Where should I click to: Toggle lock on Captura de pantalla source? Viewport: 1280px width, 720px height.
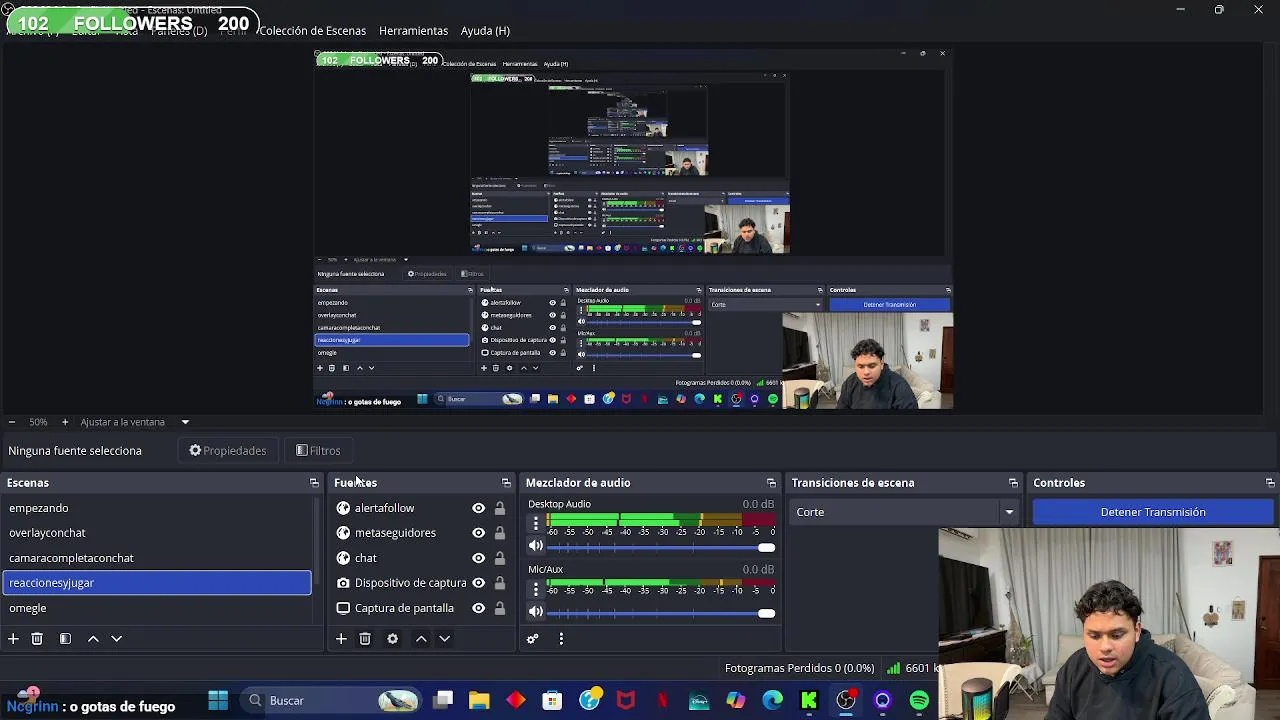click(x=499, y=608)
